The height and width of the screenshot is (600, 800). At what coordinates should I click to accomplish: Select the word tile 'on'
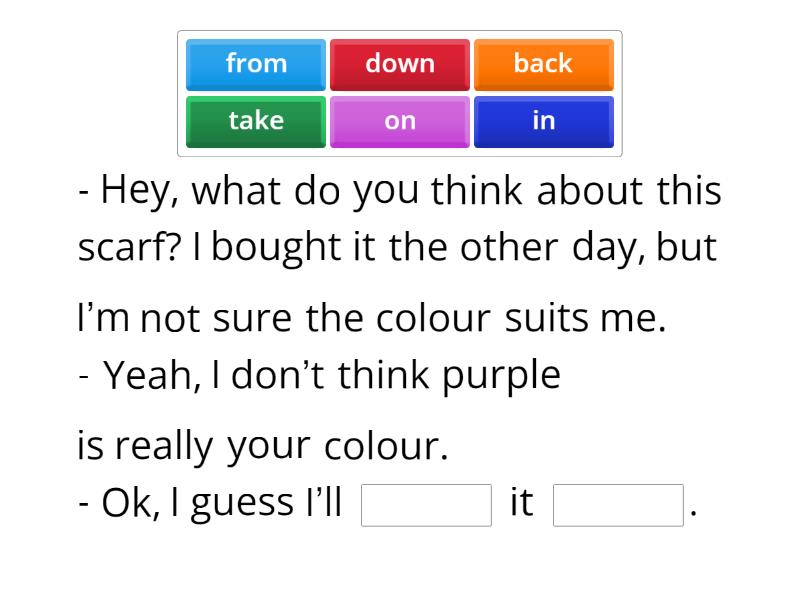click(400, 121)
